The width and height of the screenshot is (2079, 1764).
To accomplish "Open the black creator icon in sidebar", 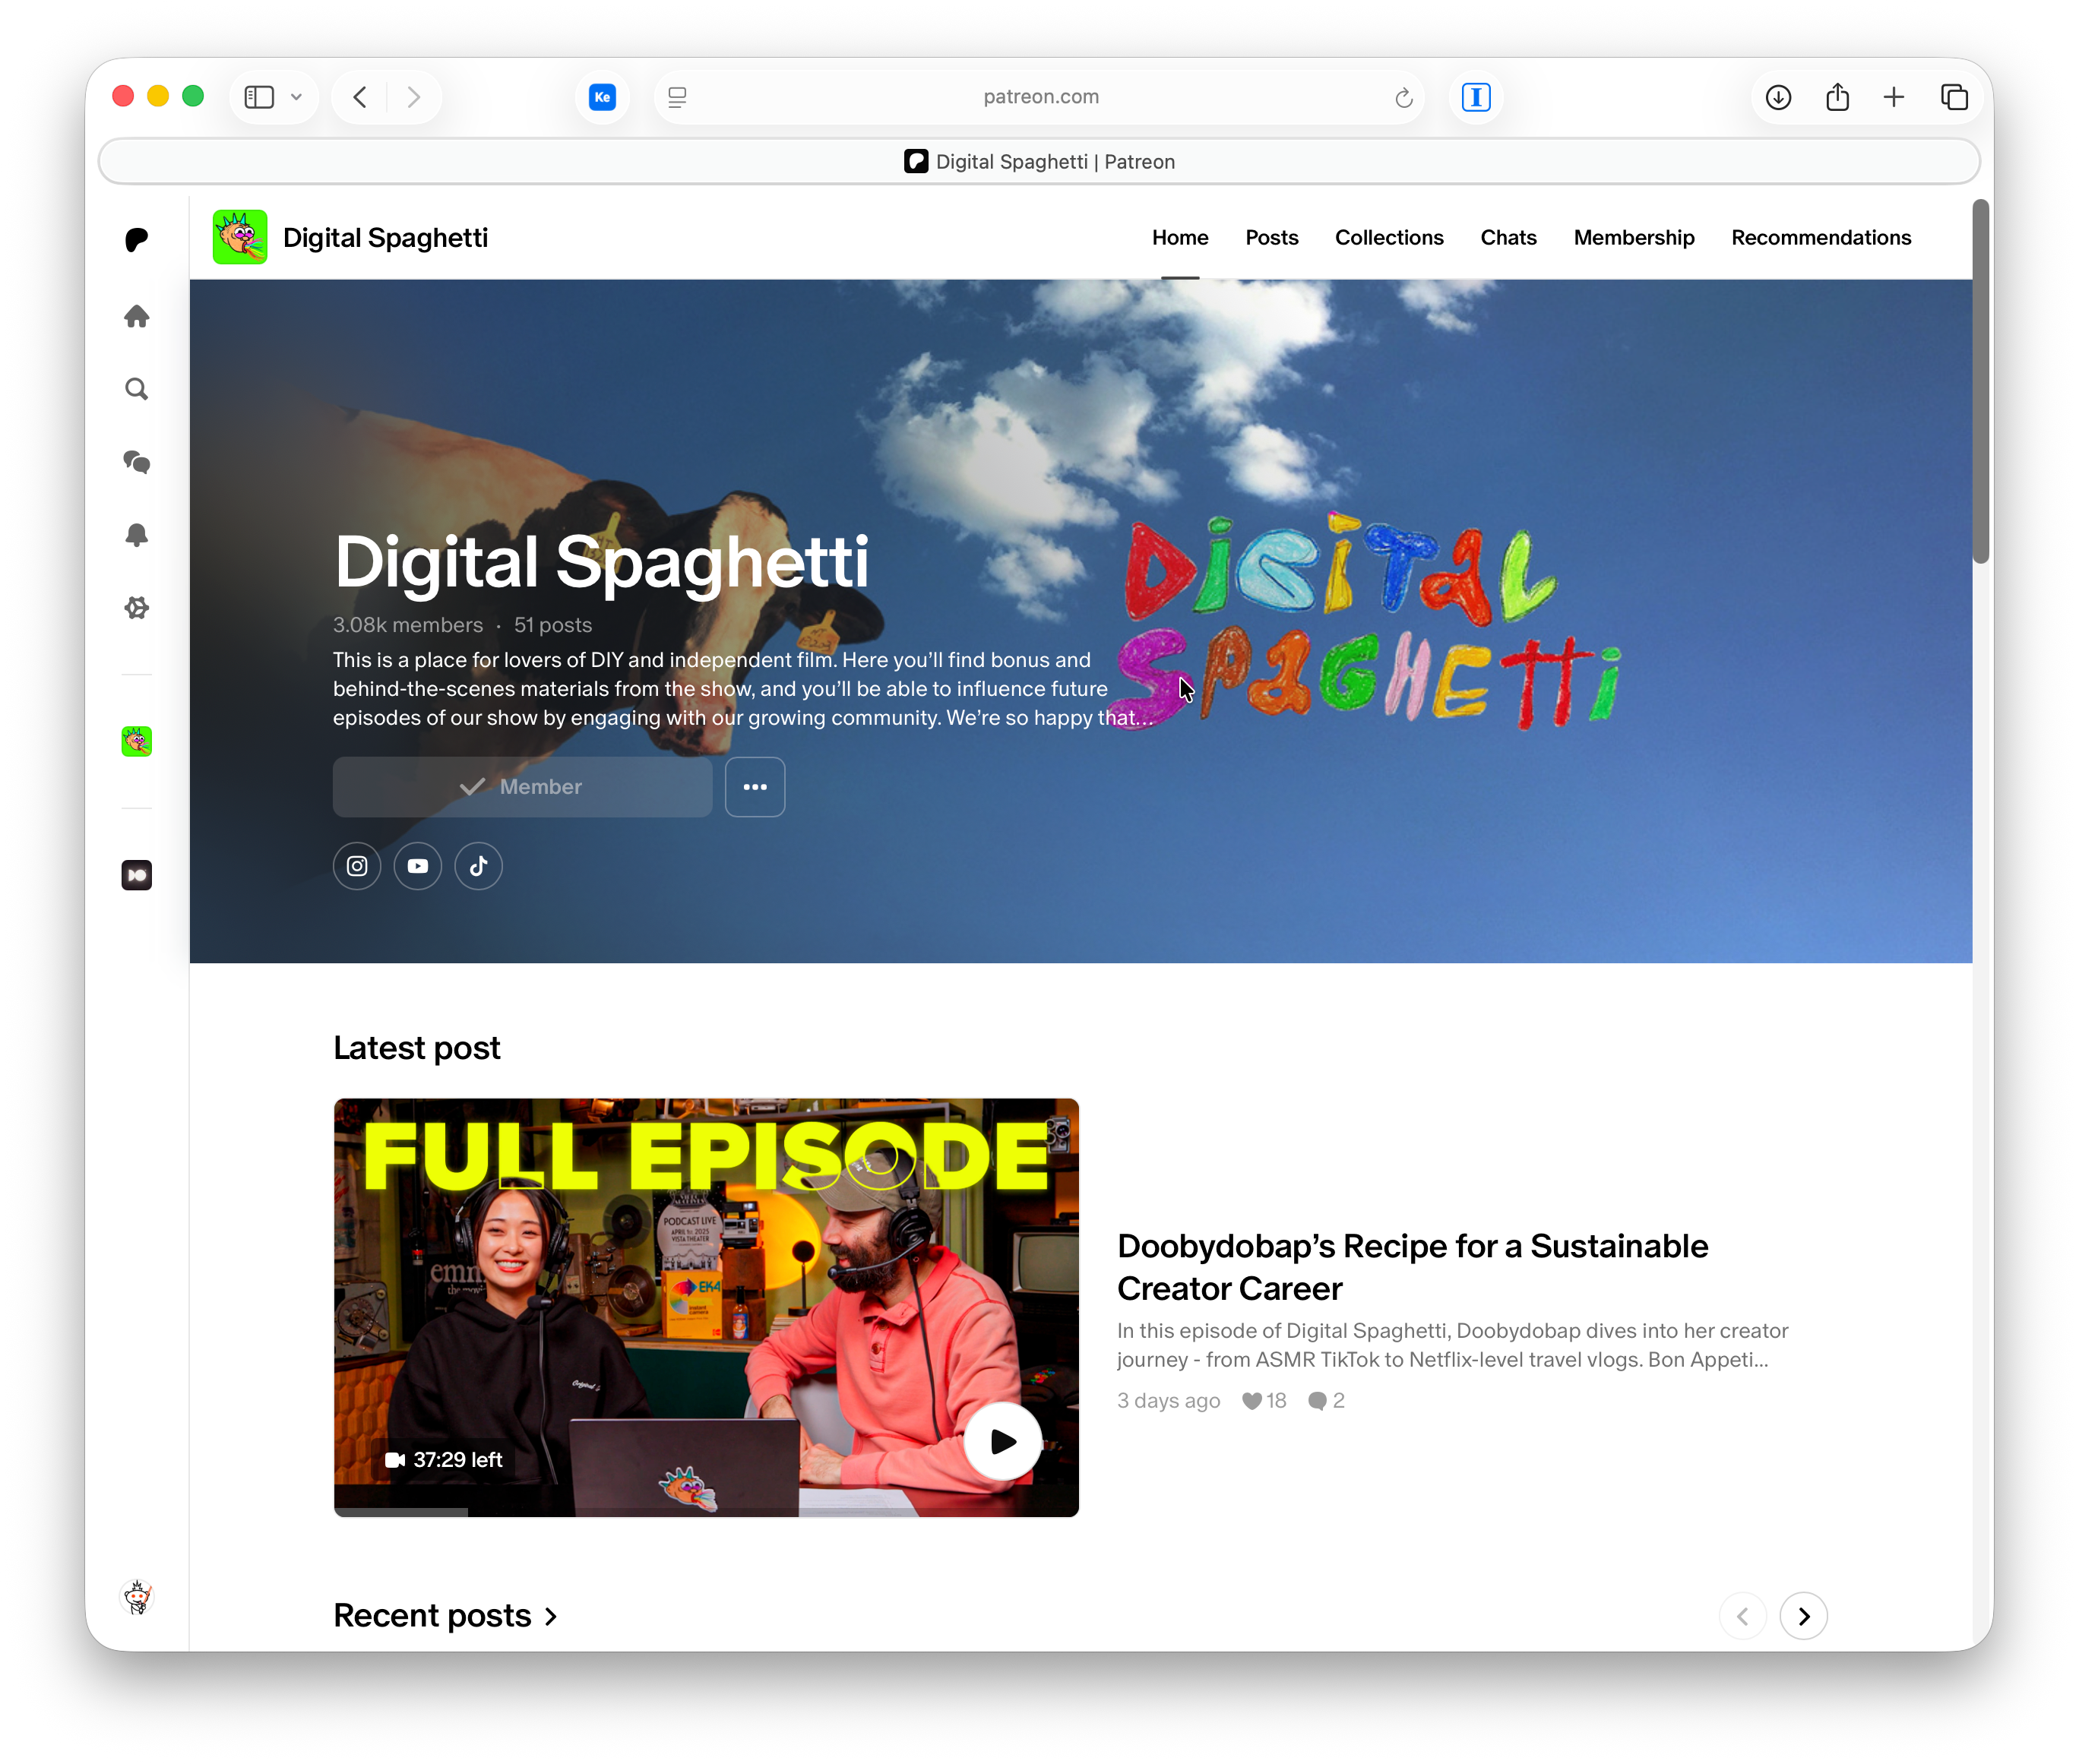I will (x=137, y=875).
